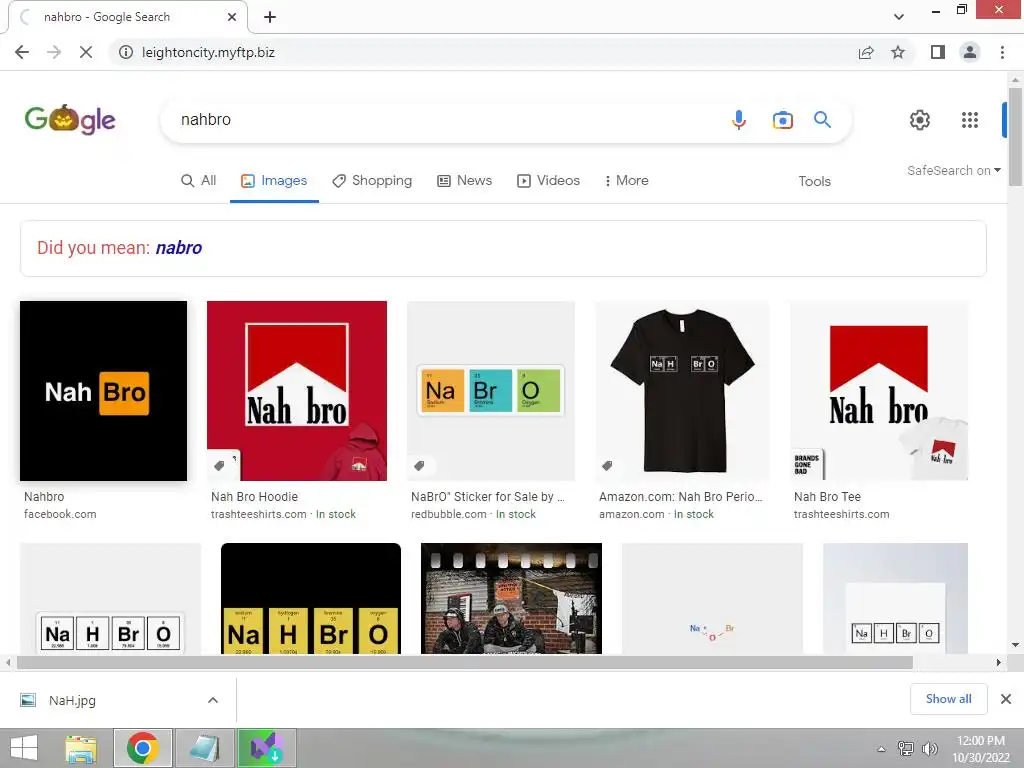Share this page icon in address bar
Viewport: 1024px width, 768px height.
pyautogui.click(x=866, y=52)
